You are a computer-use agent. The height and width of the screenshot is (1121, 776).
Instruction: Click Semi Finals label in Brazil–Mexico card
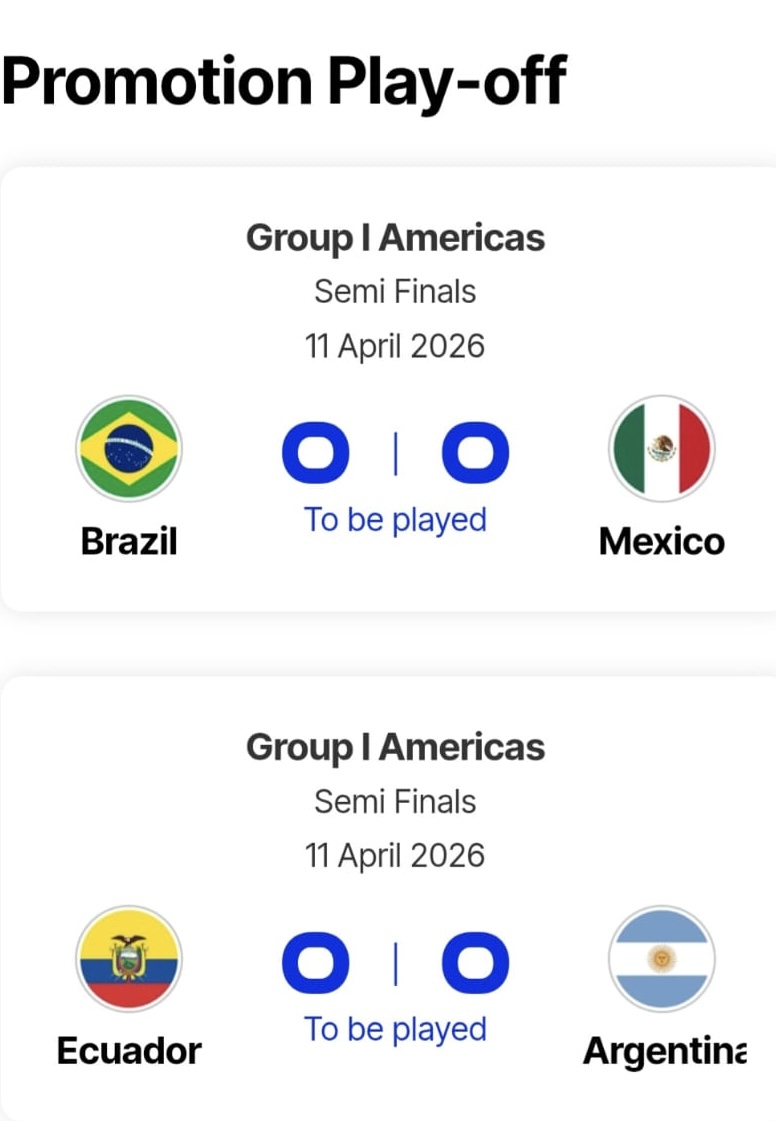click(395, 292)
